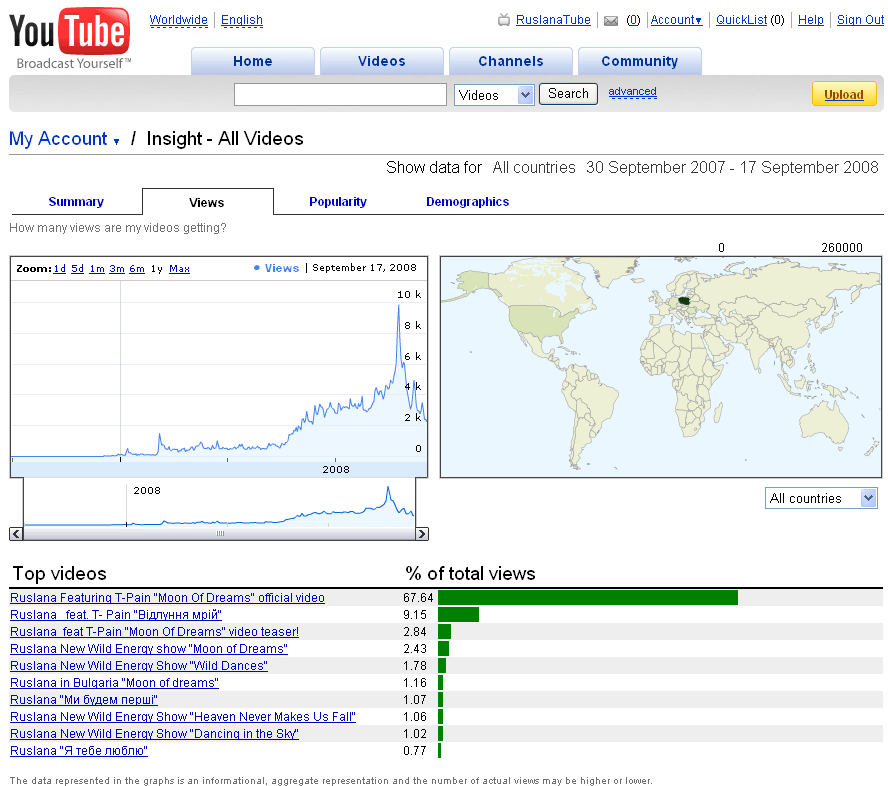Open the Help link
The image size is (888, 786).
click(810, 20)
